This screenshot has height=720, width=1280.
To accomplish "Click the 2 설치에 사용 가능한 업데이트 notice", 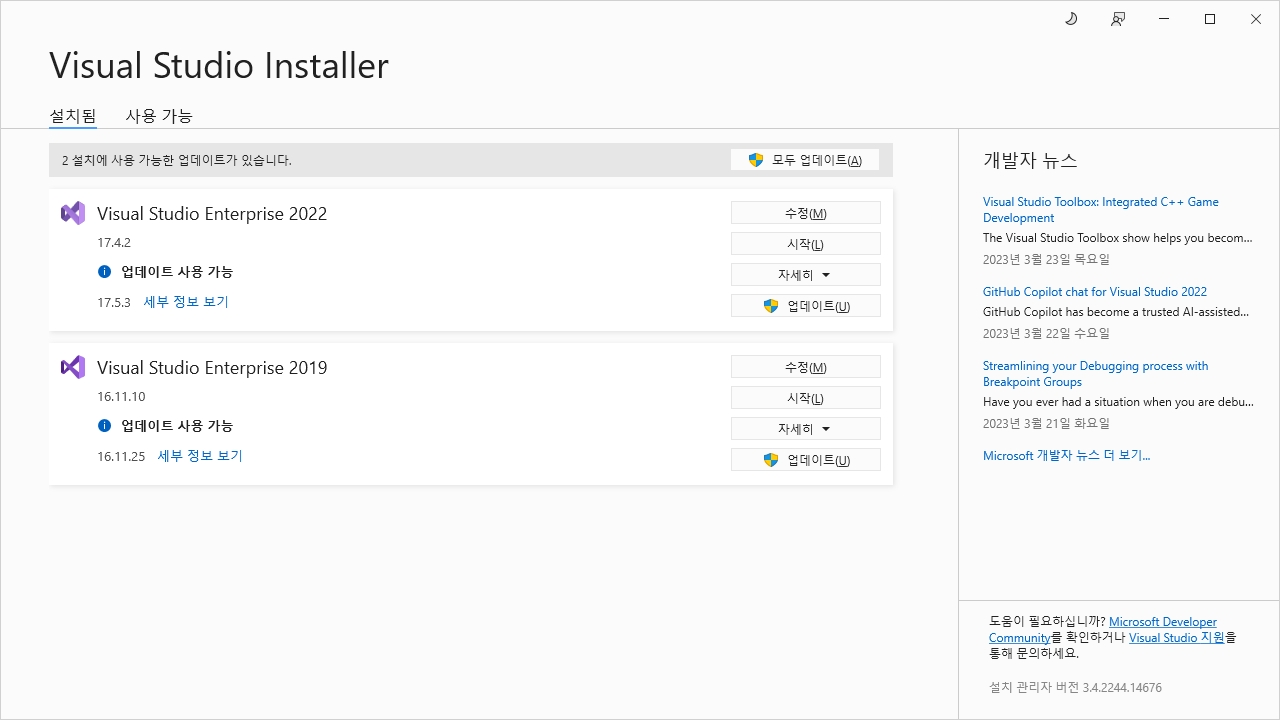I will [x=177, y=160].
